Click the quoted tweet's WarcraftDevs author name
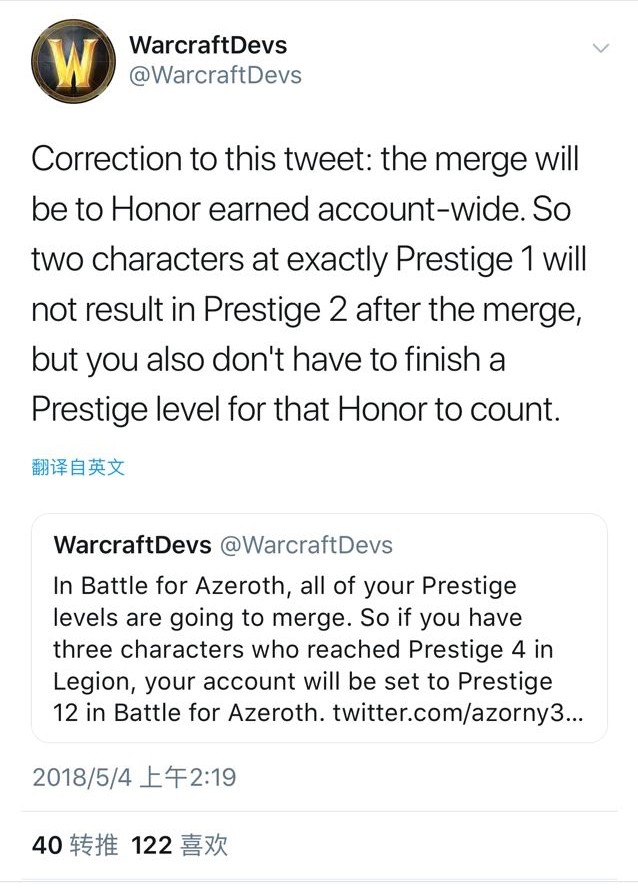Screen dimensions: 638x890 pos(132,545)
